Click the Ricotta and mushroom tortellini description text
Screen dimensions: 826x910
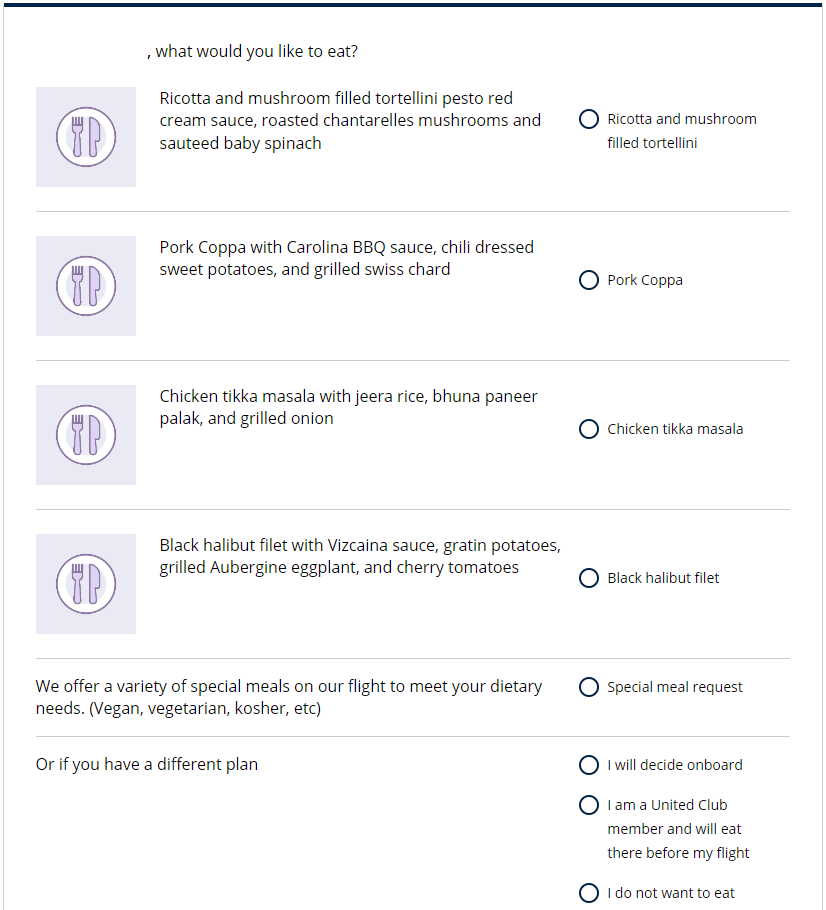350,120
